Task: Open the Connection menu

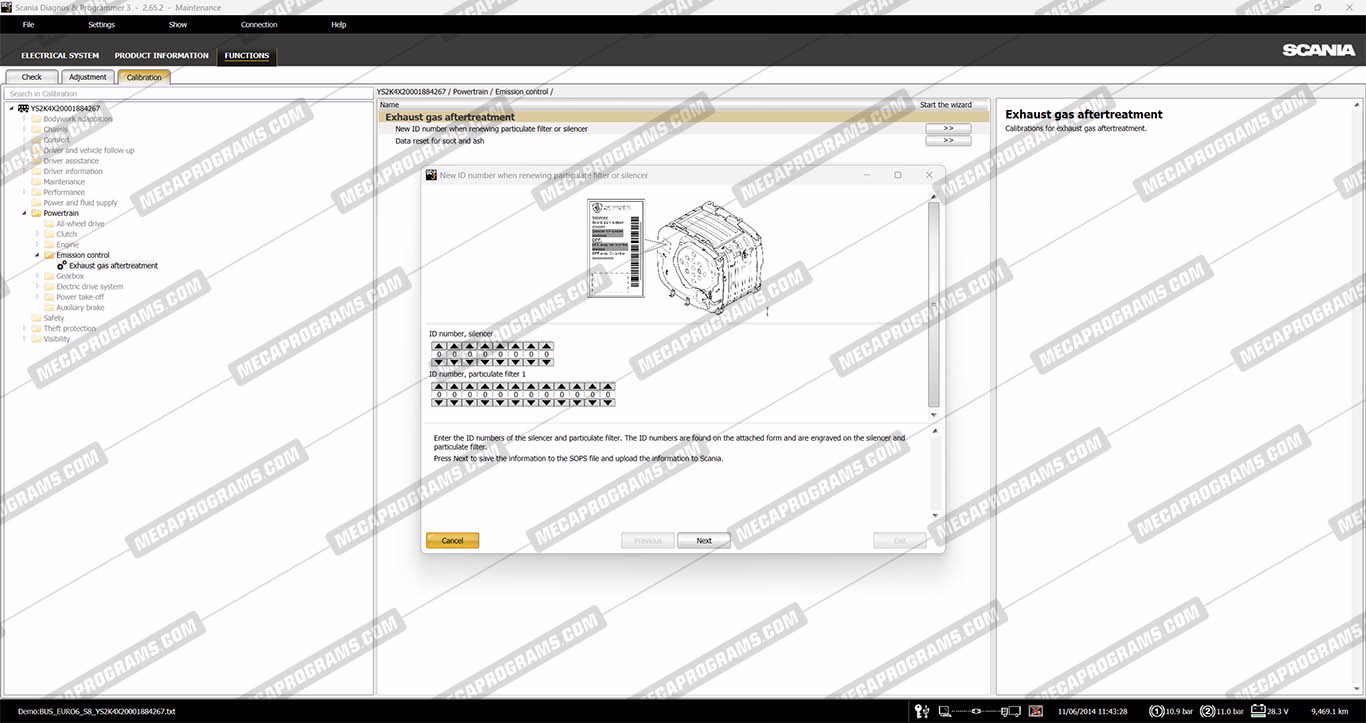Action: point(259,24)
